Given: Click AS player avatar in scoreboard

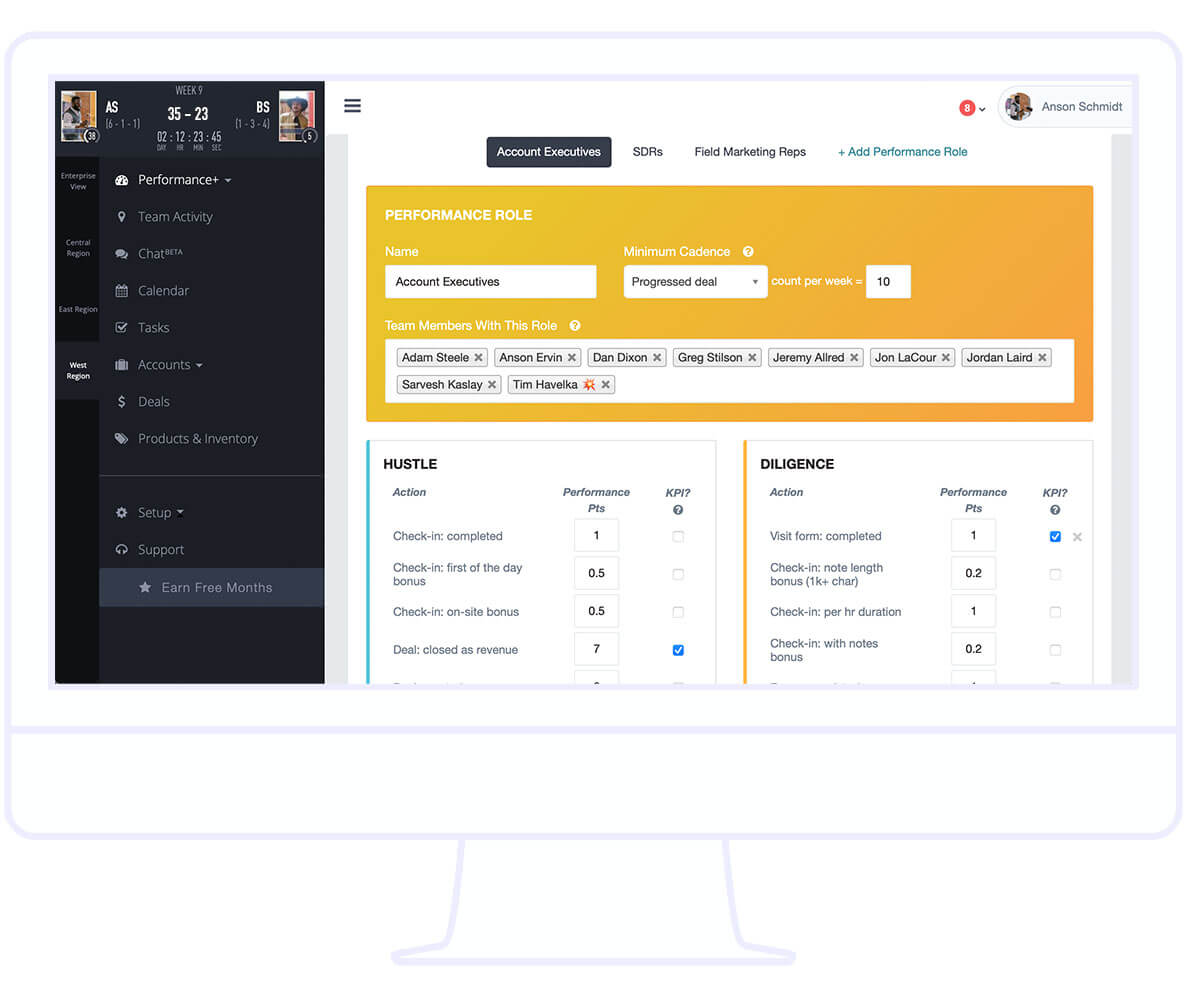Looking at the screenshot, I should pyautogui.click(x=79, y=116).
